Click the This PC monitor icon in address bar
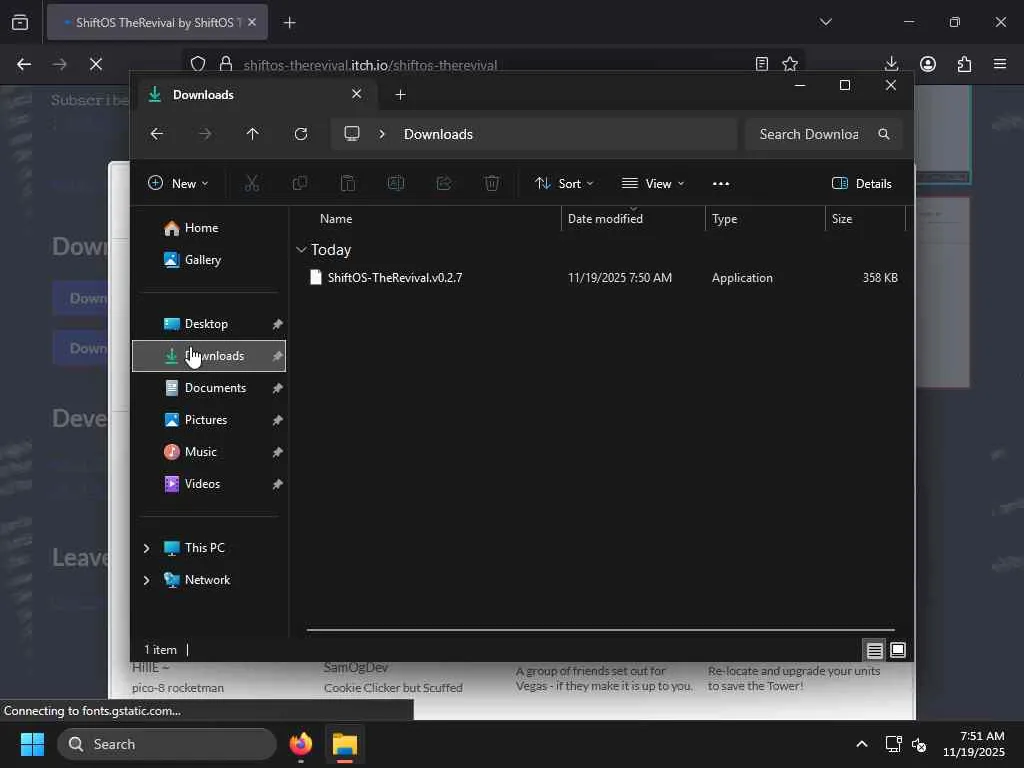1024x768 pixels. [352, 134]
